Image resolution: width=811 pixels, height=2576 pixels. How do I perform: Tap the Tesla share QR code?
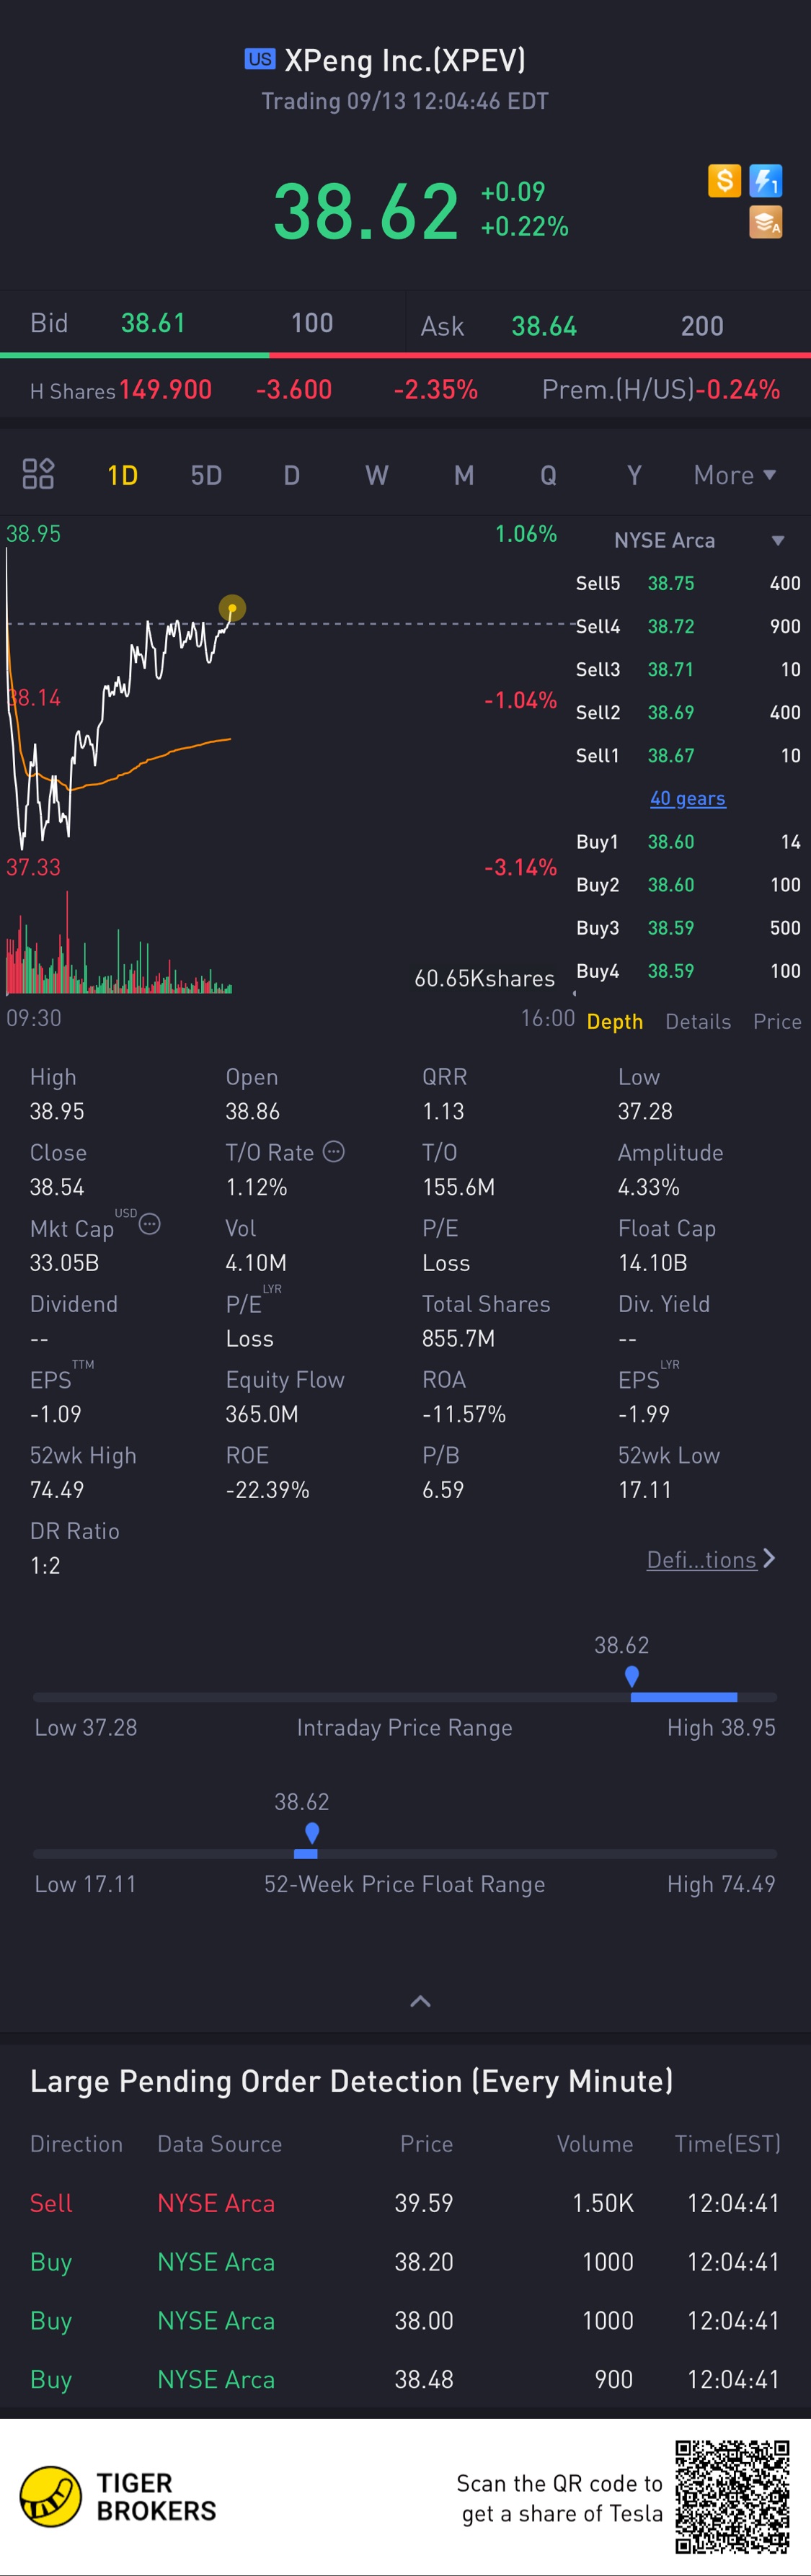point(732,2497)
